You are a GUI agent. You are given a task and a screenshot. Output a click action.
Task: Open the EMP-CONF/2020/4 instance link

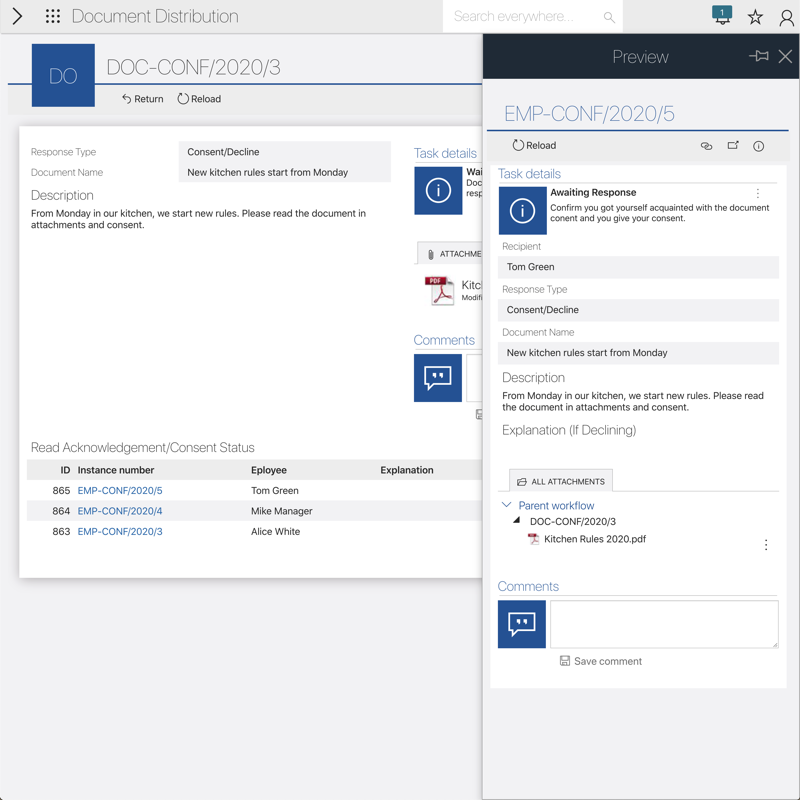(120, 511)
